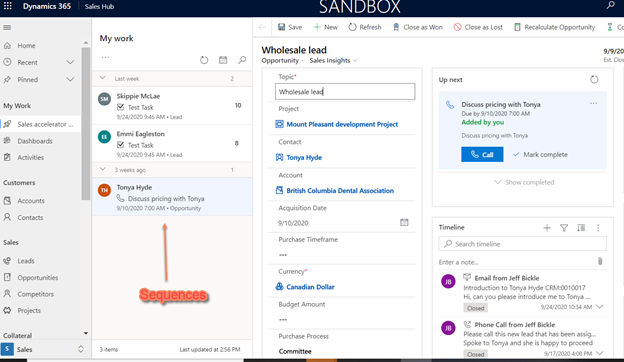Close the opportunity as Lost
624x362 pixels.
478,27
